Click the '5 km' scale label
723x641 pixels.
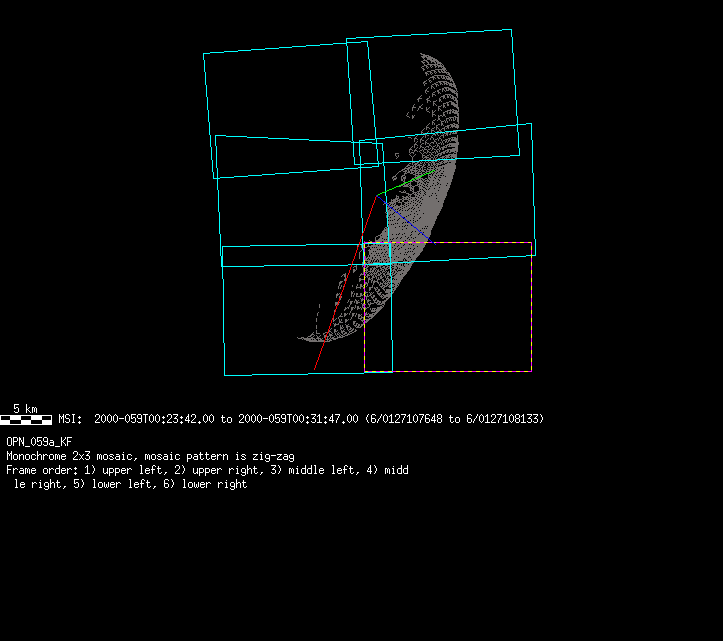click(25, 409)
